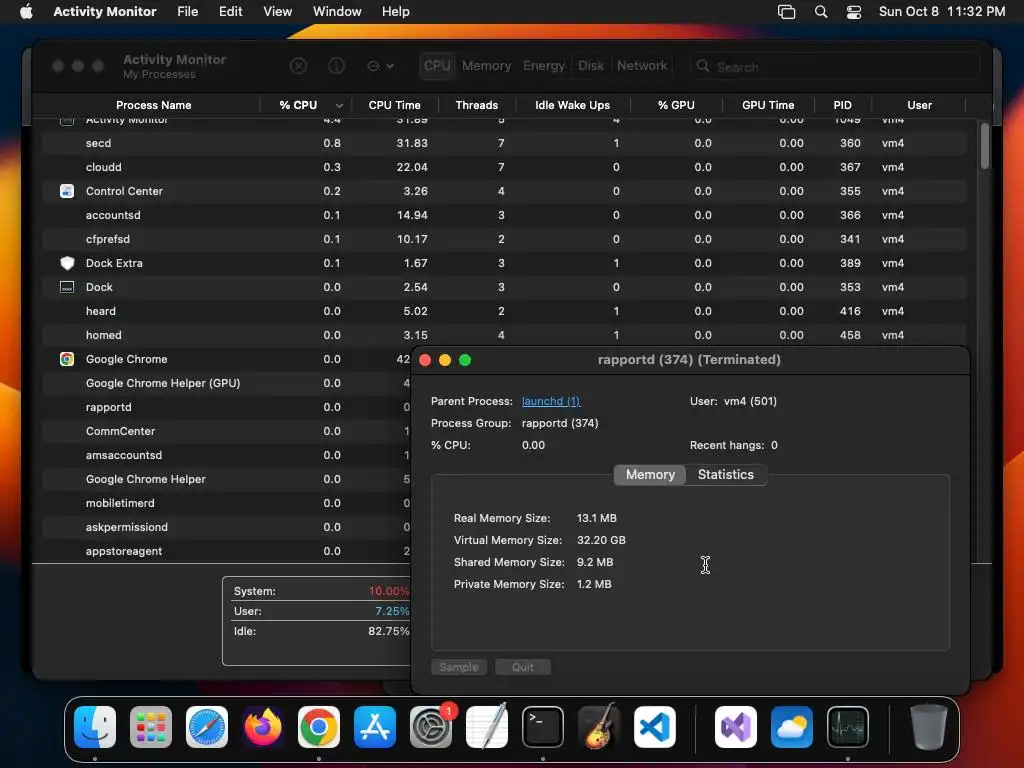Click in the Search field
This screenshot has height=768, width=1024.
pos(835,67)
